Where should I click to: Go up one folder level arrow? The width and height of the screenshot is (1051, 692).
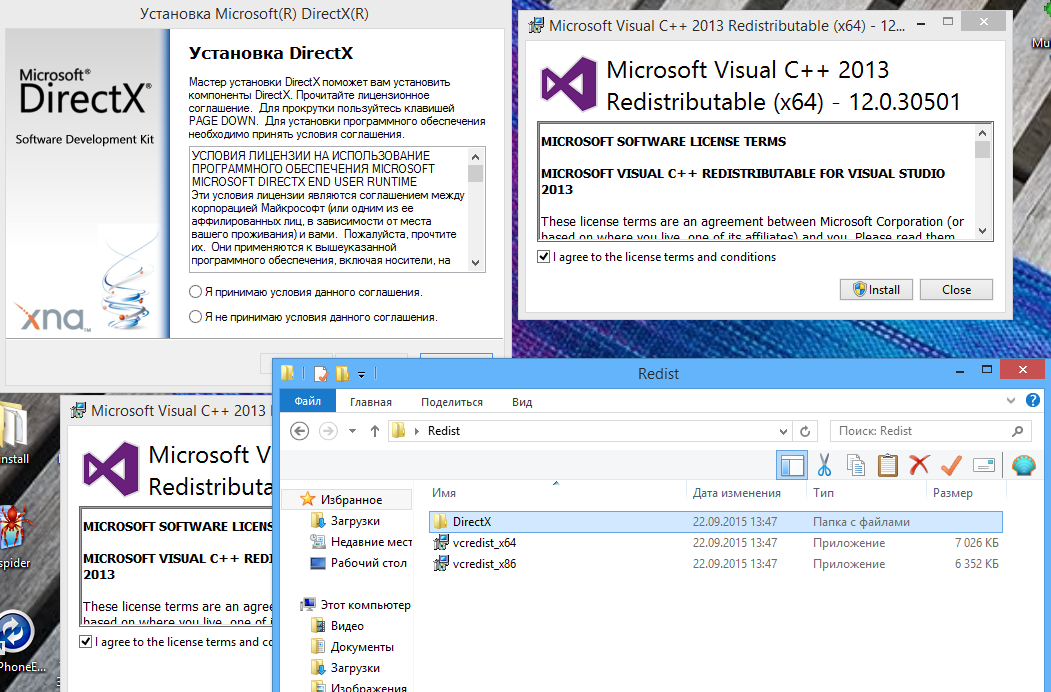point(375,431)
